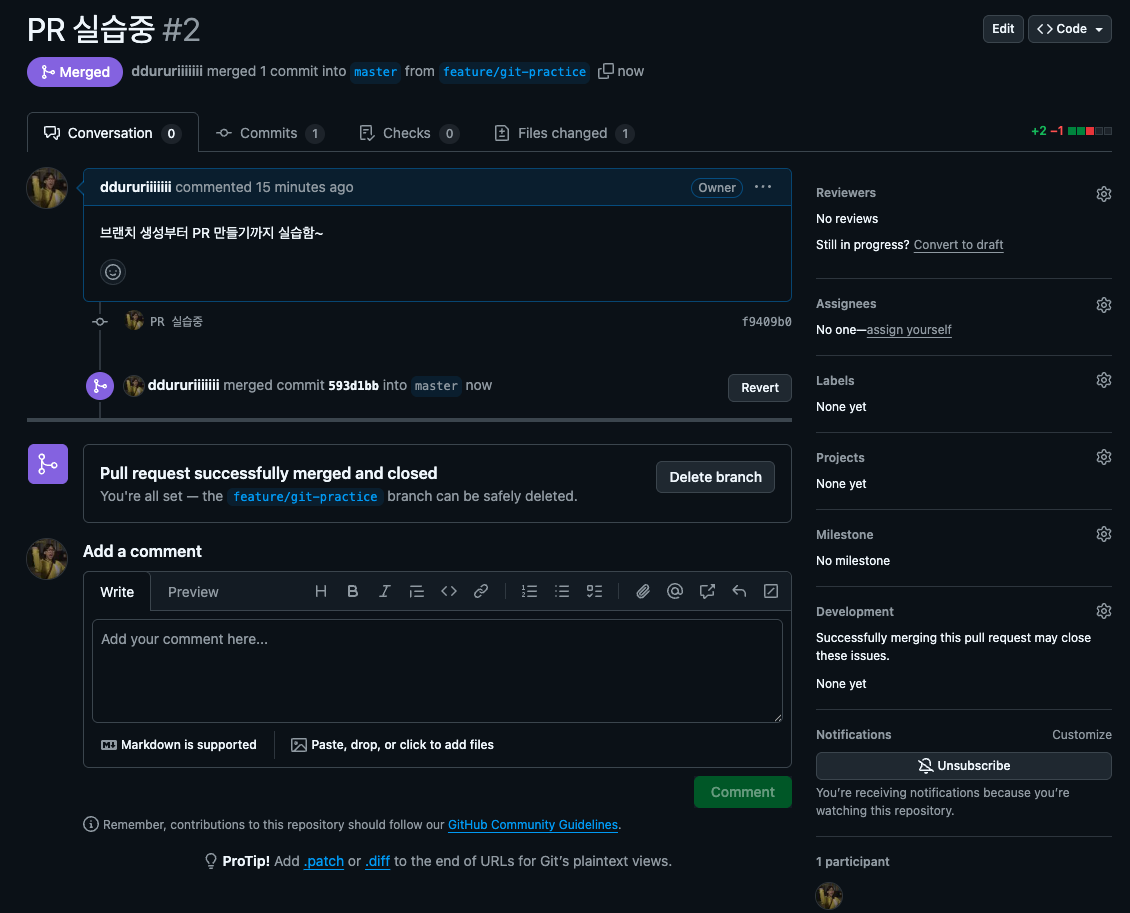The height and width of the screenshot is (913, 1130).
Task: Click the .diff link in ProTip
Action: [x=378, y=861]
